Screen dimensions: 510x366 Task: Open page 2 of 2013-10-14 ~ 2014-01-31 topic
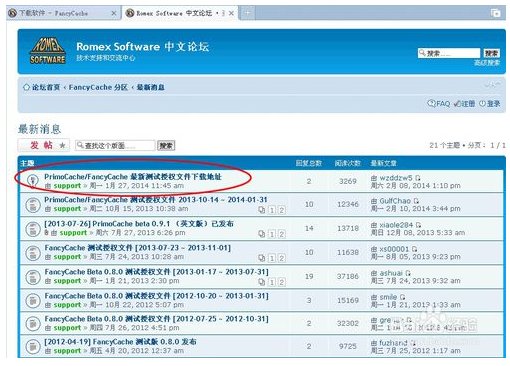click(x=282, y=210)
